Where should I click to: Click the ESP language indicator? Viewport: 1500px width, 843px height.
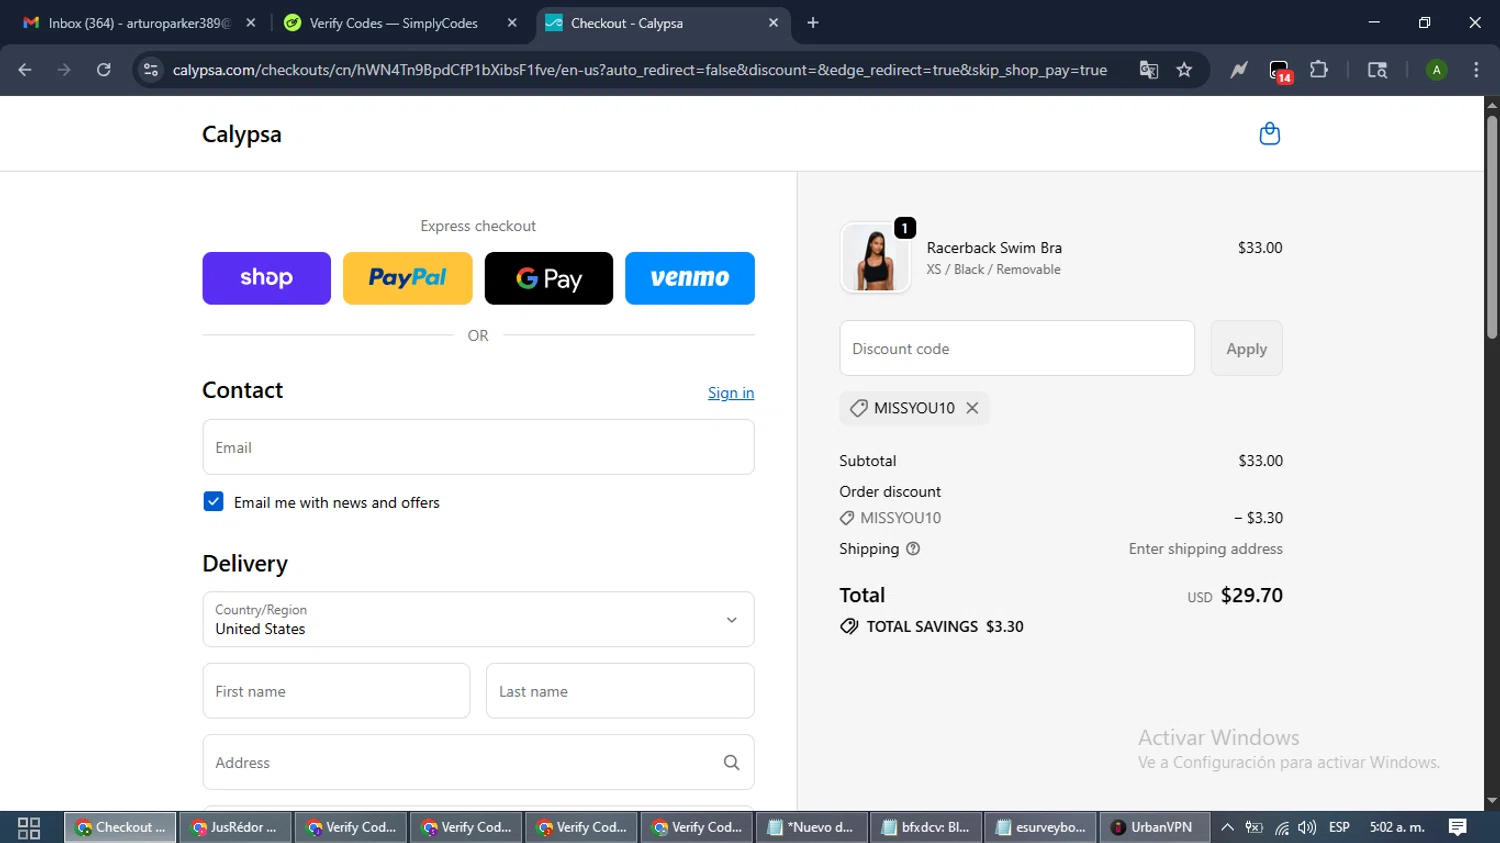pos(1339,828)
